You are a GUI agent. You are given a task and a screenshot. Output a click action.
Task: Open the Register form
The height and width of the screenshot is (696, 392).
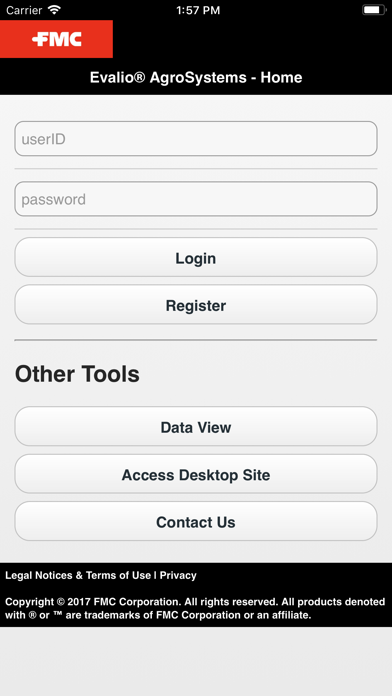pos(196,305)
